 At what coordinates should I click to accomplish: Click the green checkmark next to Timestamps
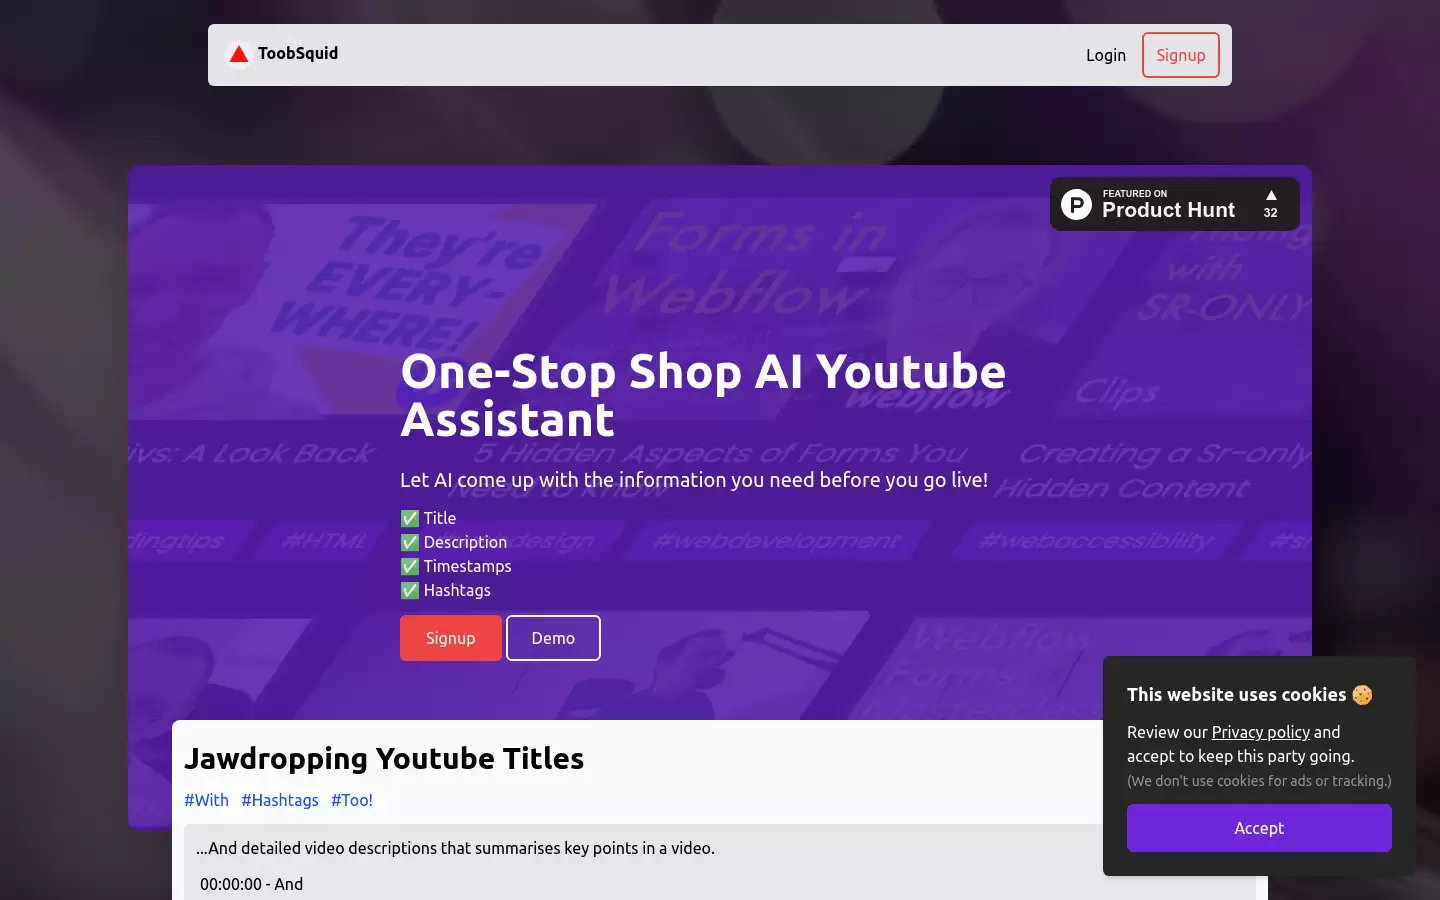tap(410, 566)
